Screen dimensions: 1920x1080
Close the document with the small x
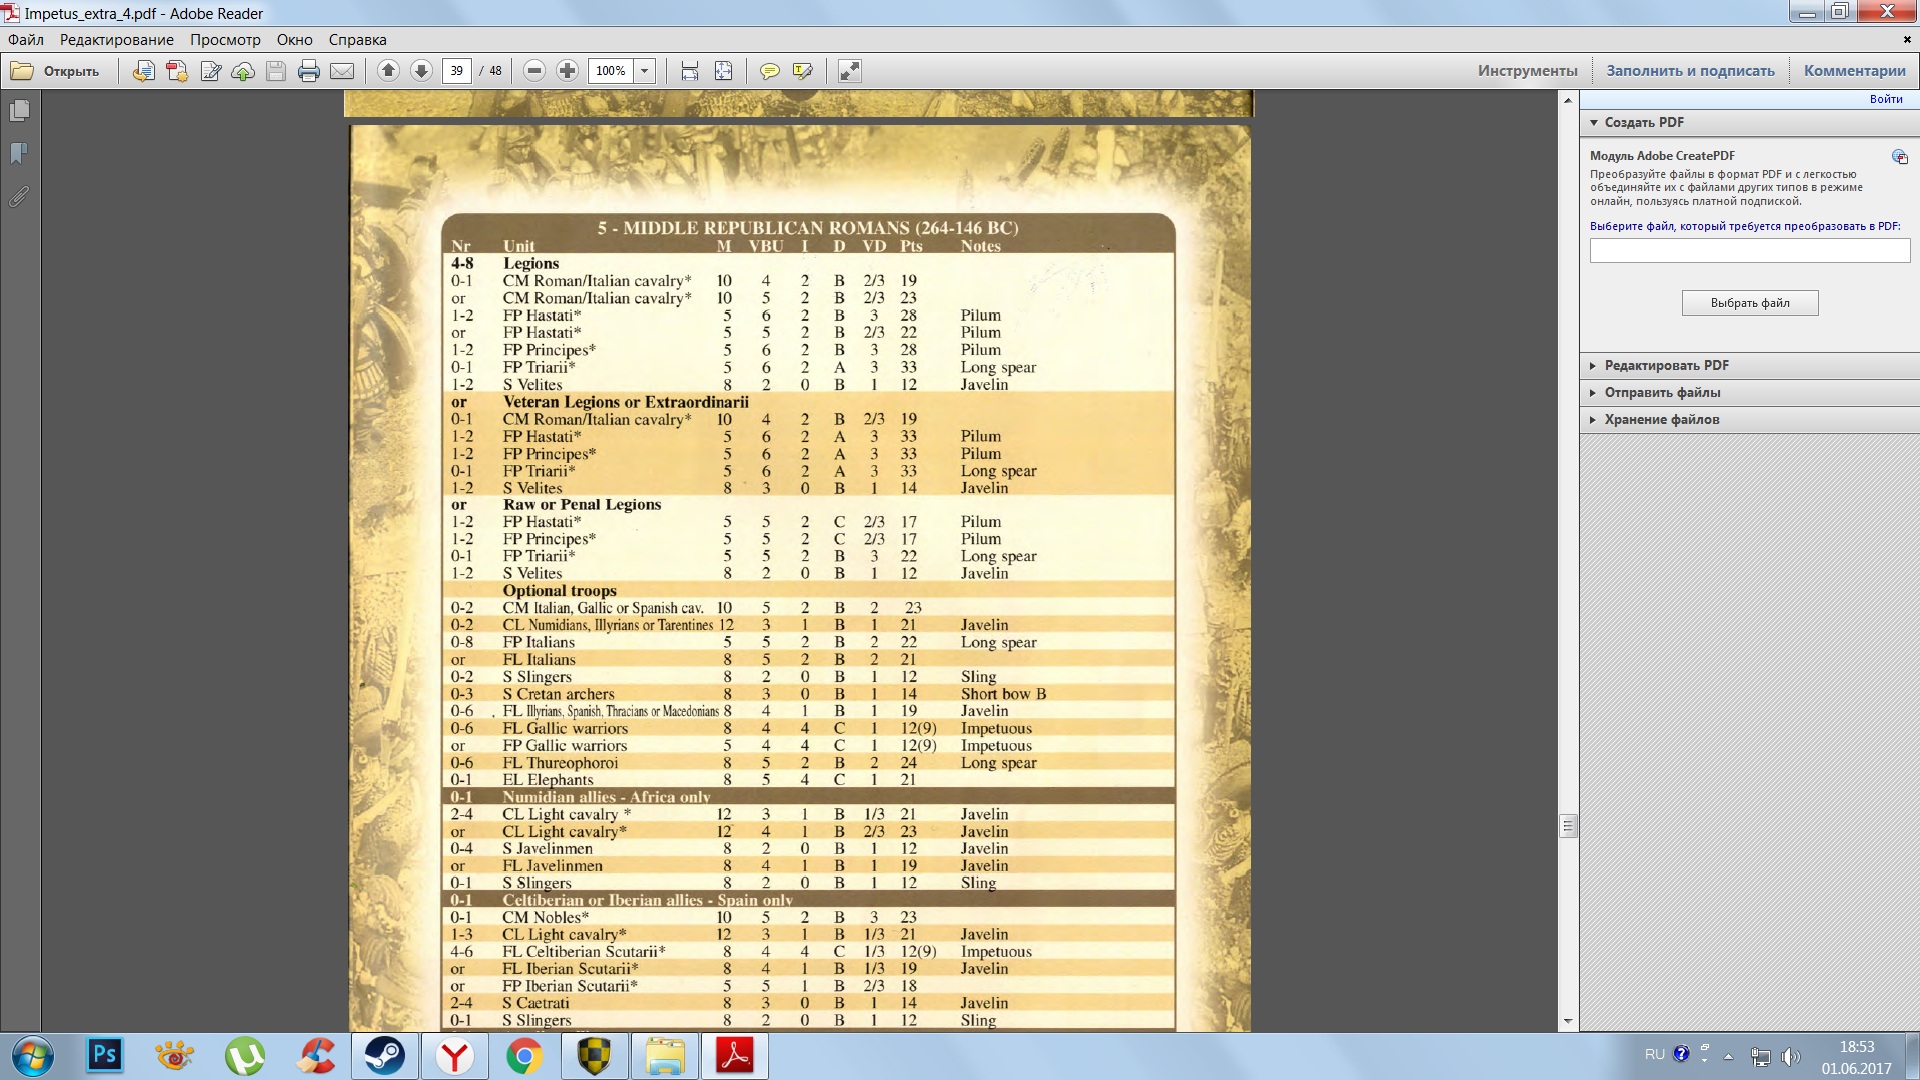(x=1907, y=40)
